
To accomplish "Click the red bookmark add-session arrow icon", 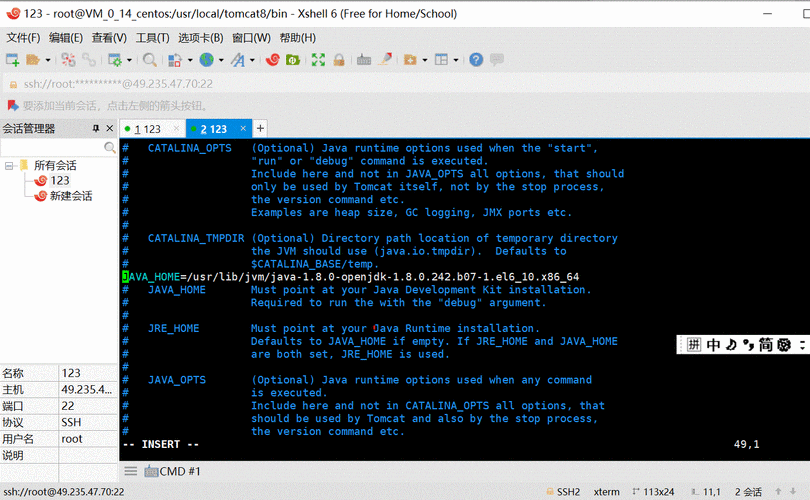I will (x=12, y=106).
